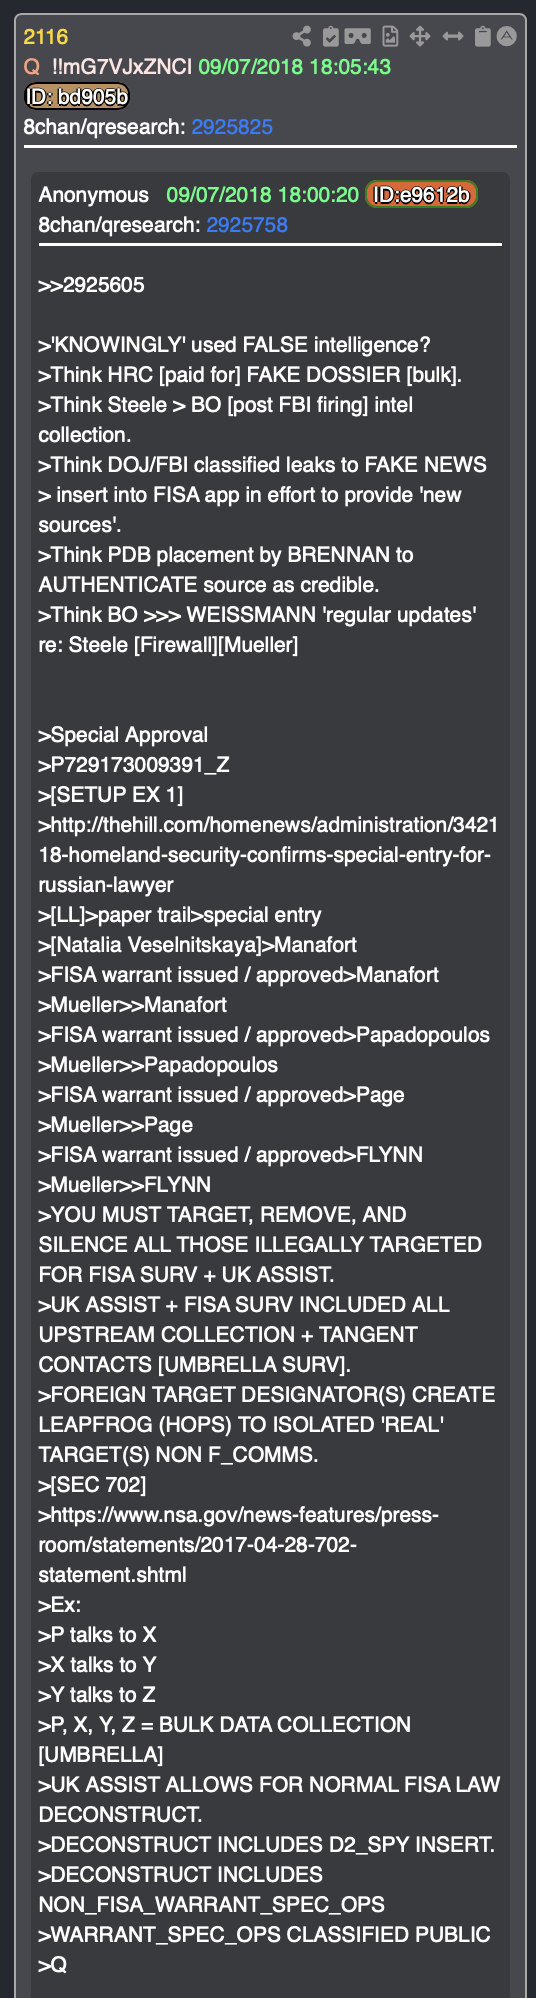Click the clipboard checkmark icon

pos(332,37)
